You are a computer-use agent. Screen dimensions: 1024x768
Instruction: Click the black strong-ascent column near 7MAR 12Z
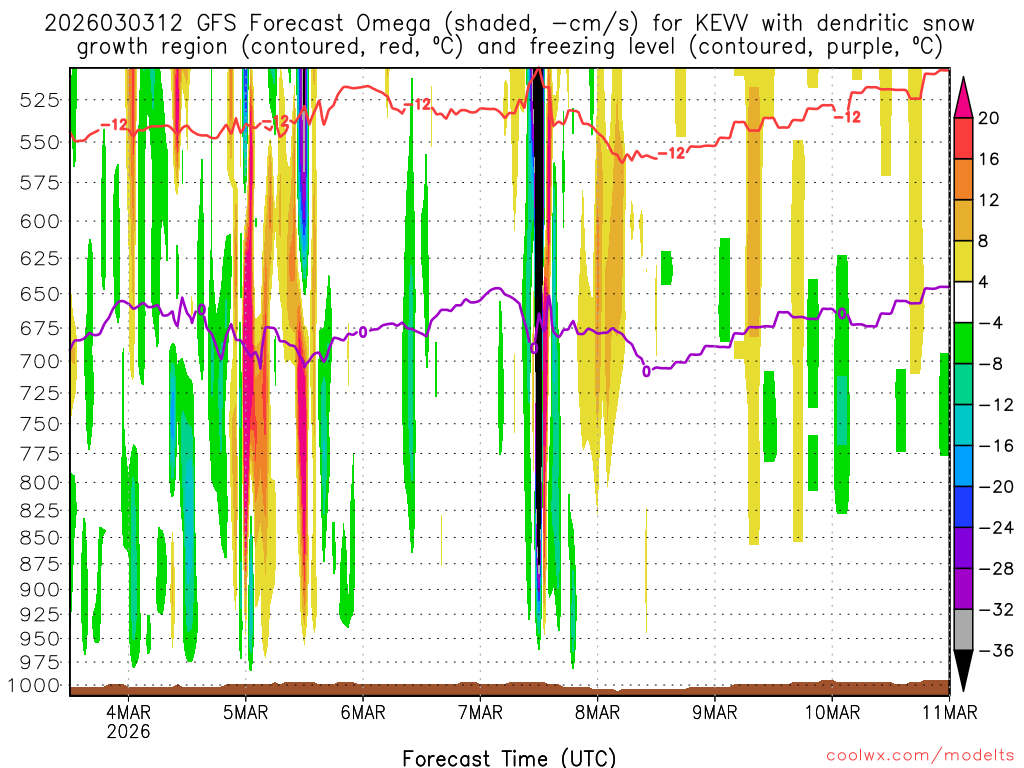(x=538, y=294)
